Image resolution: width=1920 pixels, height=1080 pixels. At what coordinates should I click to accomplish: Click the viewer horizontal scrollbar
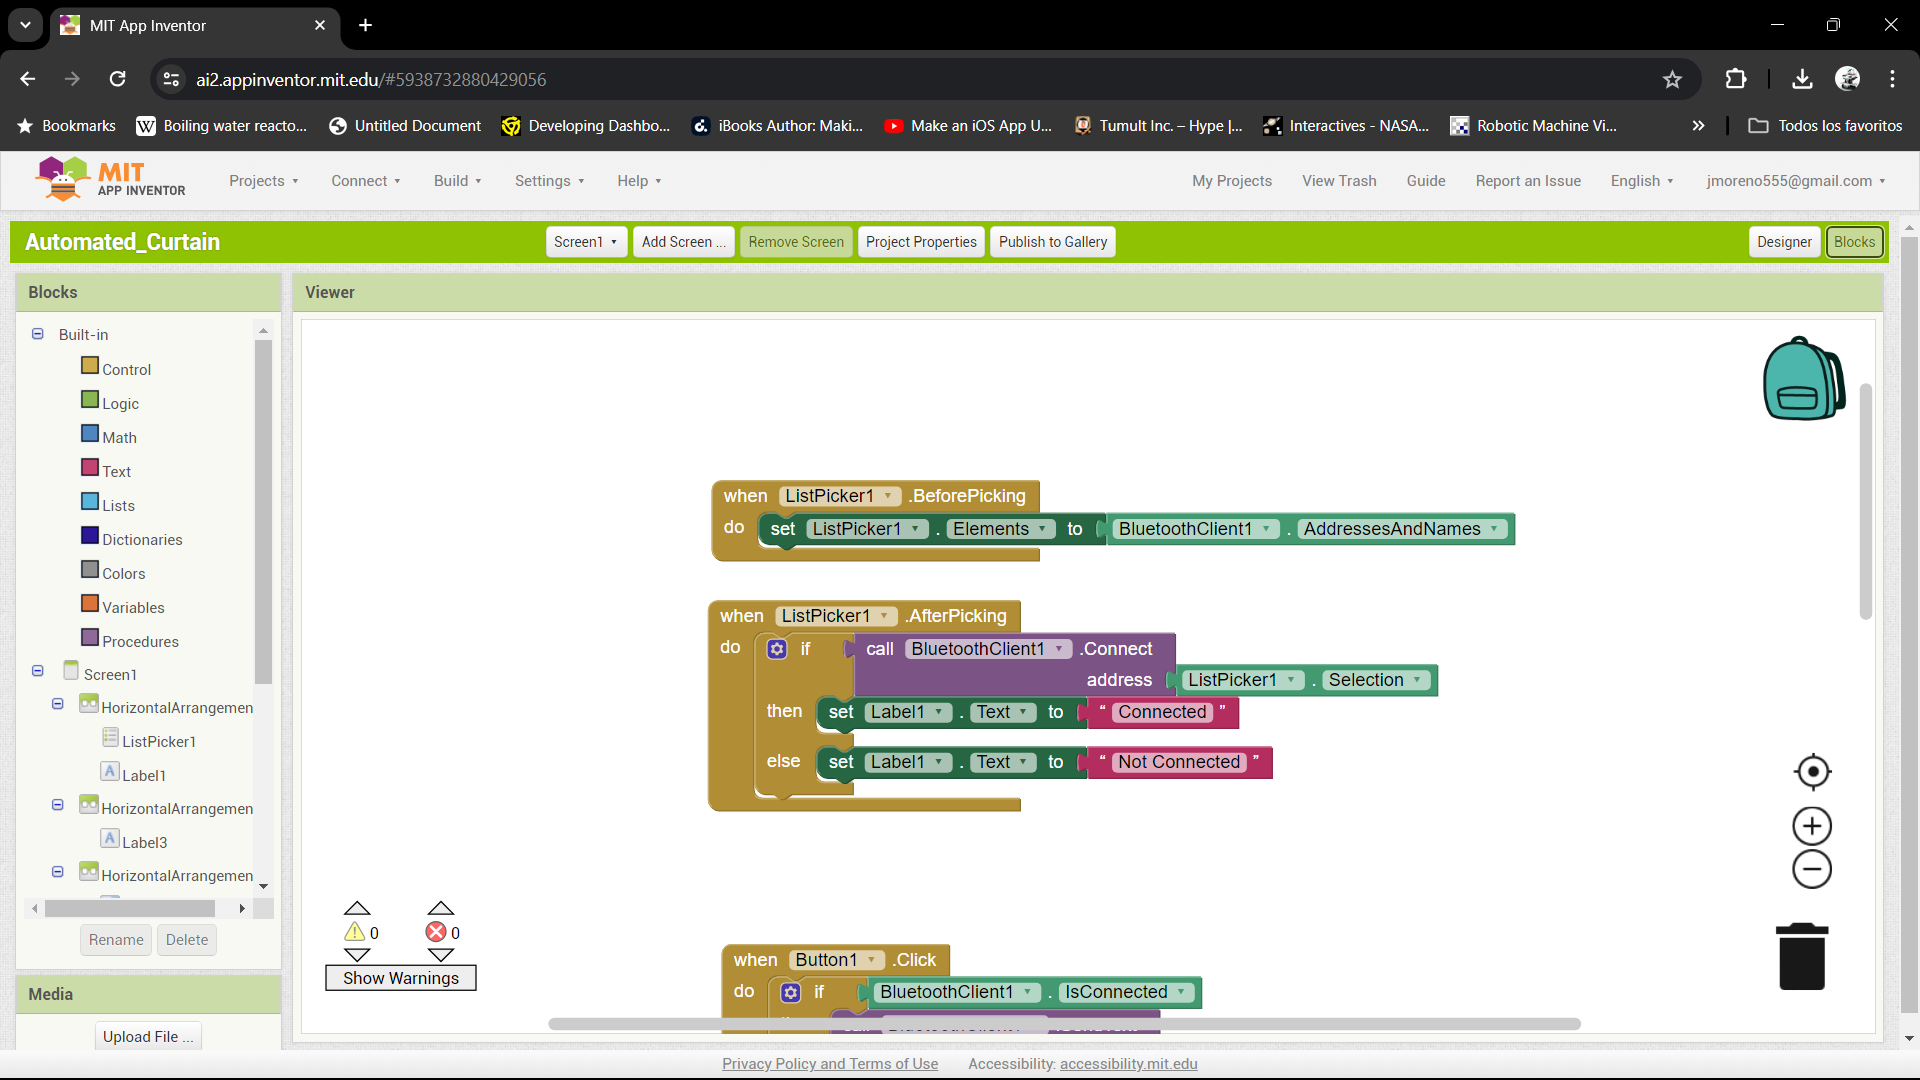1064,1024
